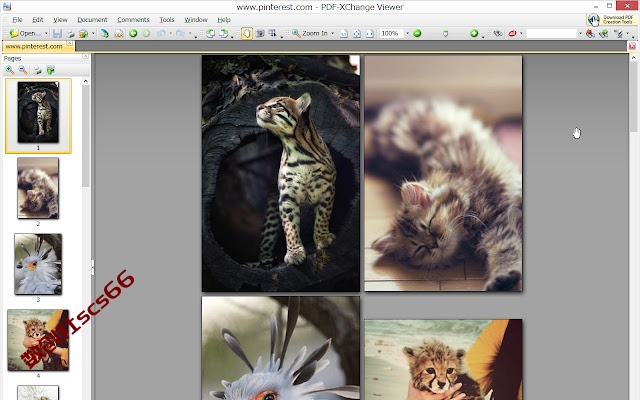Click the OCR page icon
Viewport: 640px width, 400px height.
pyautogui.click(x=118, y=33)
